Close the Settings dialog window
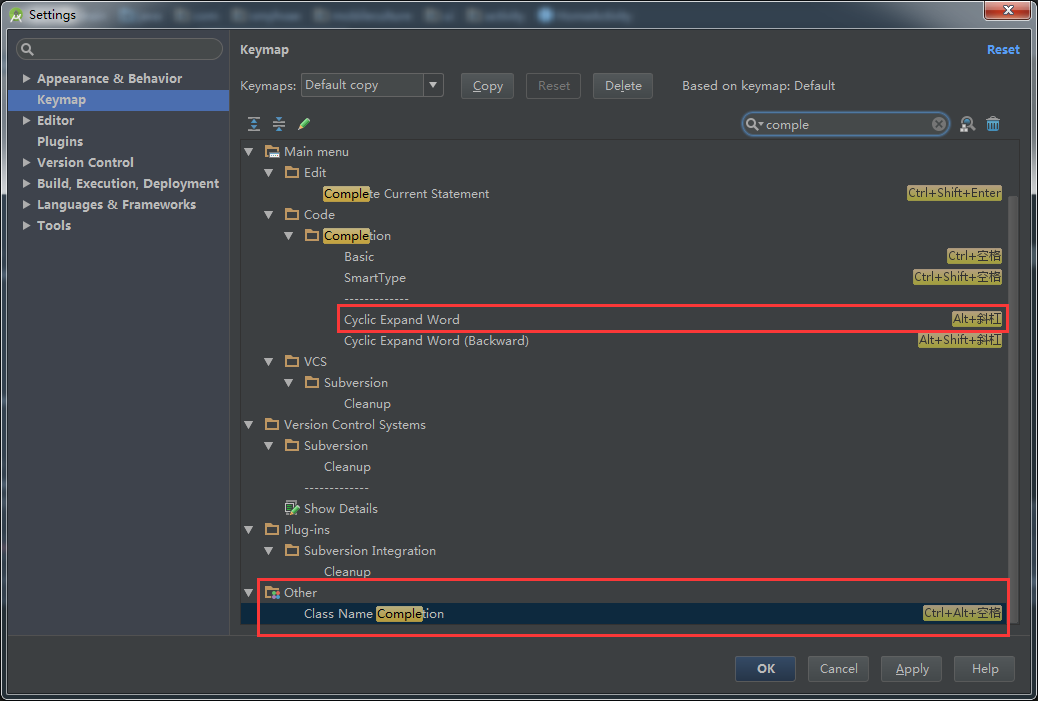This screenshot has height=701, width=1038. pos(1008,10)
